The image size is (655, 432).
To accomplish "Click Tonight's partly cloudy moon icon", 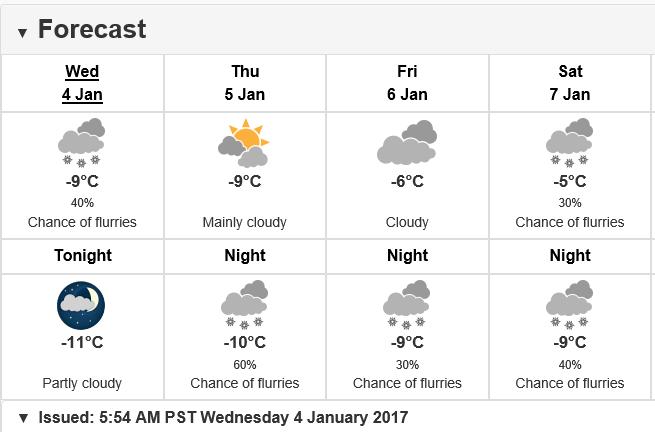I will click(x=82, y=304).
